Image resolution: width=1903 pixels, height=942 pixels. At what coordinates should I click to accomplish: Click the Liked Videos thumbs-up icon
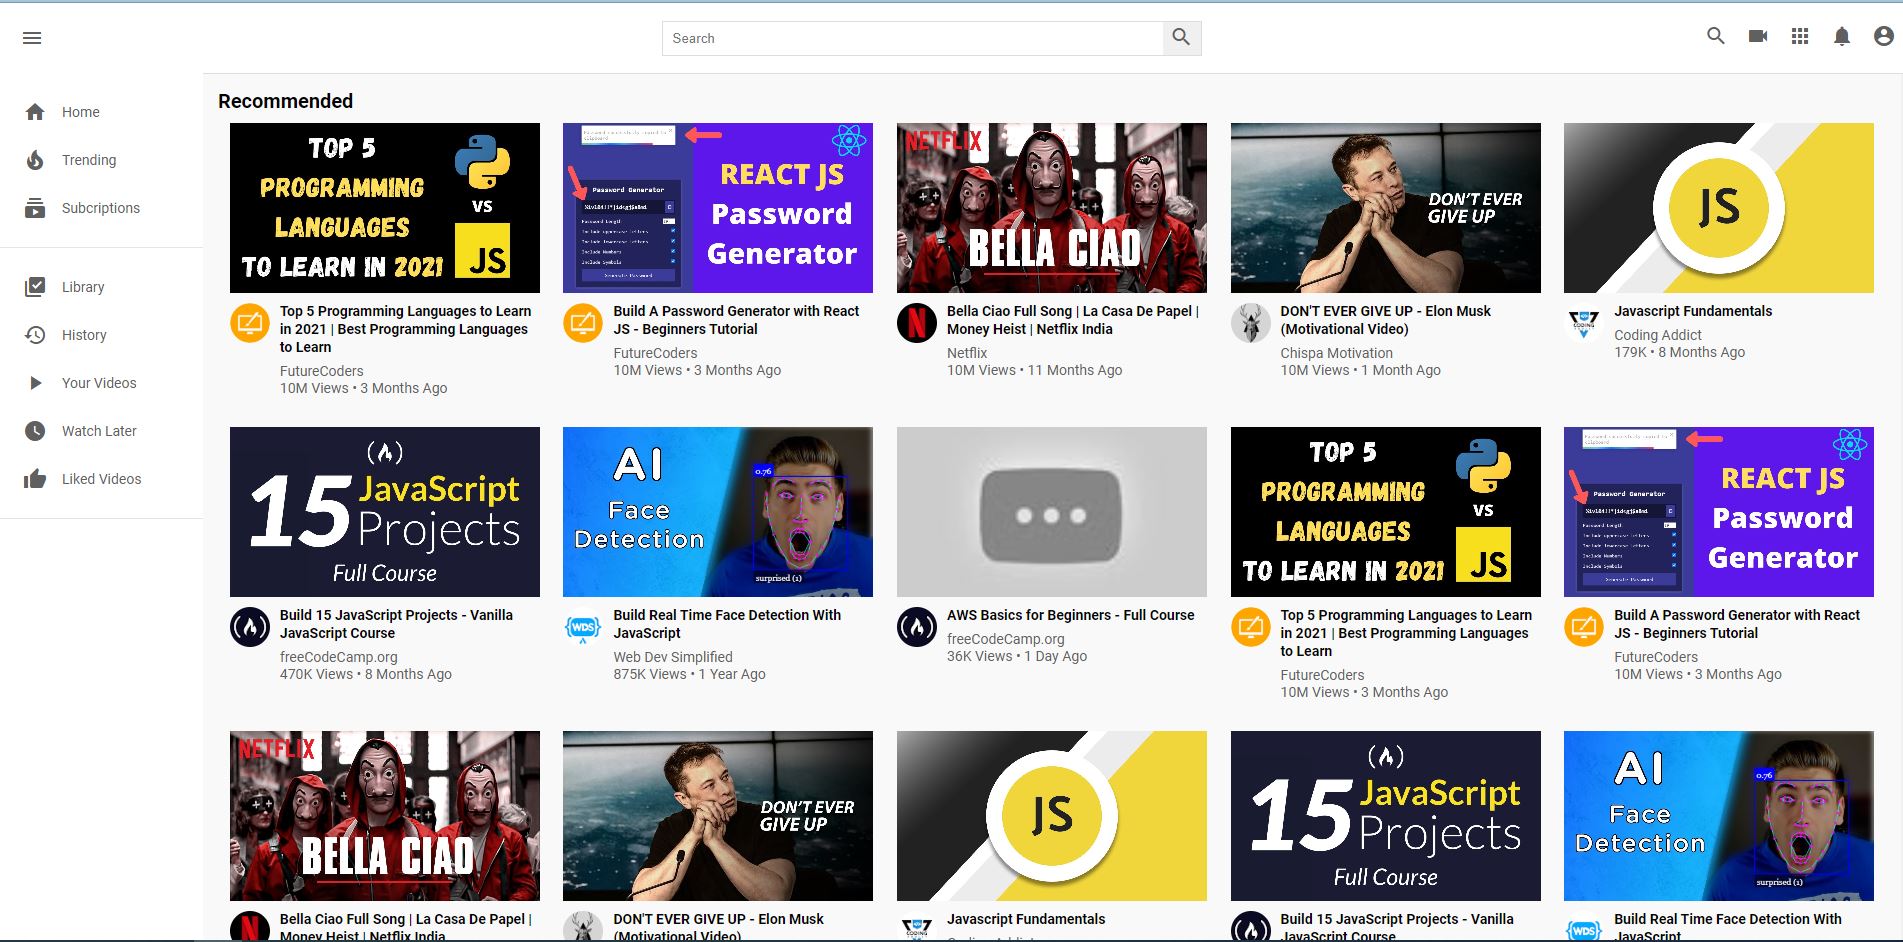coord(35,479)
